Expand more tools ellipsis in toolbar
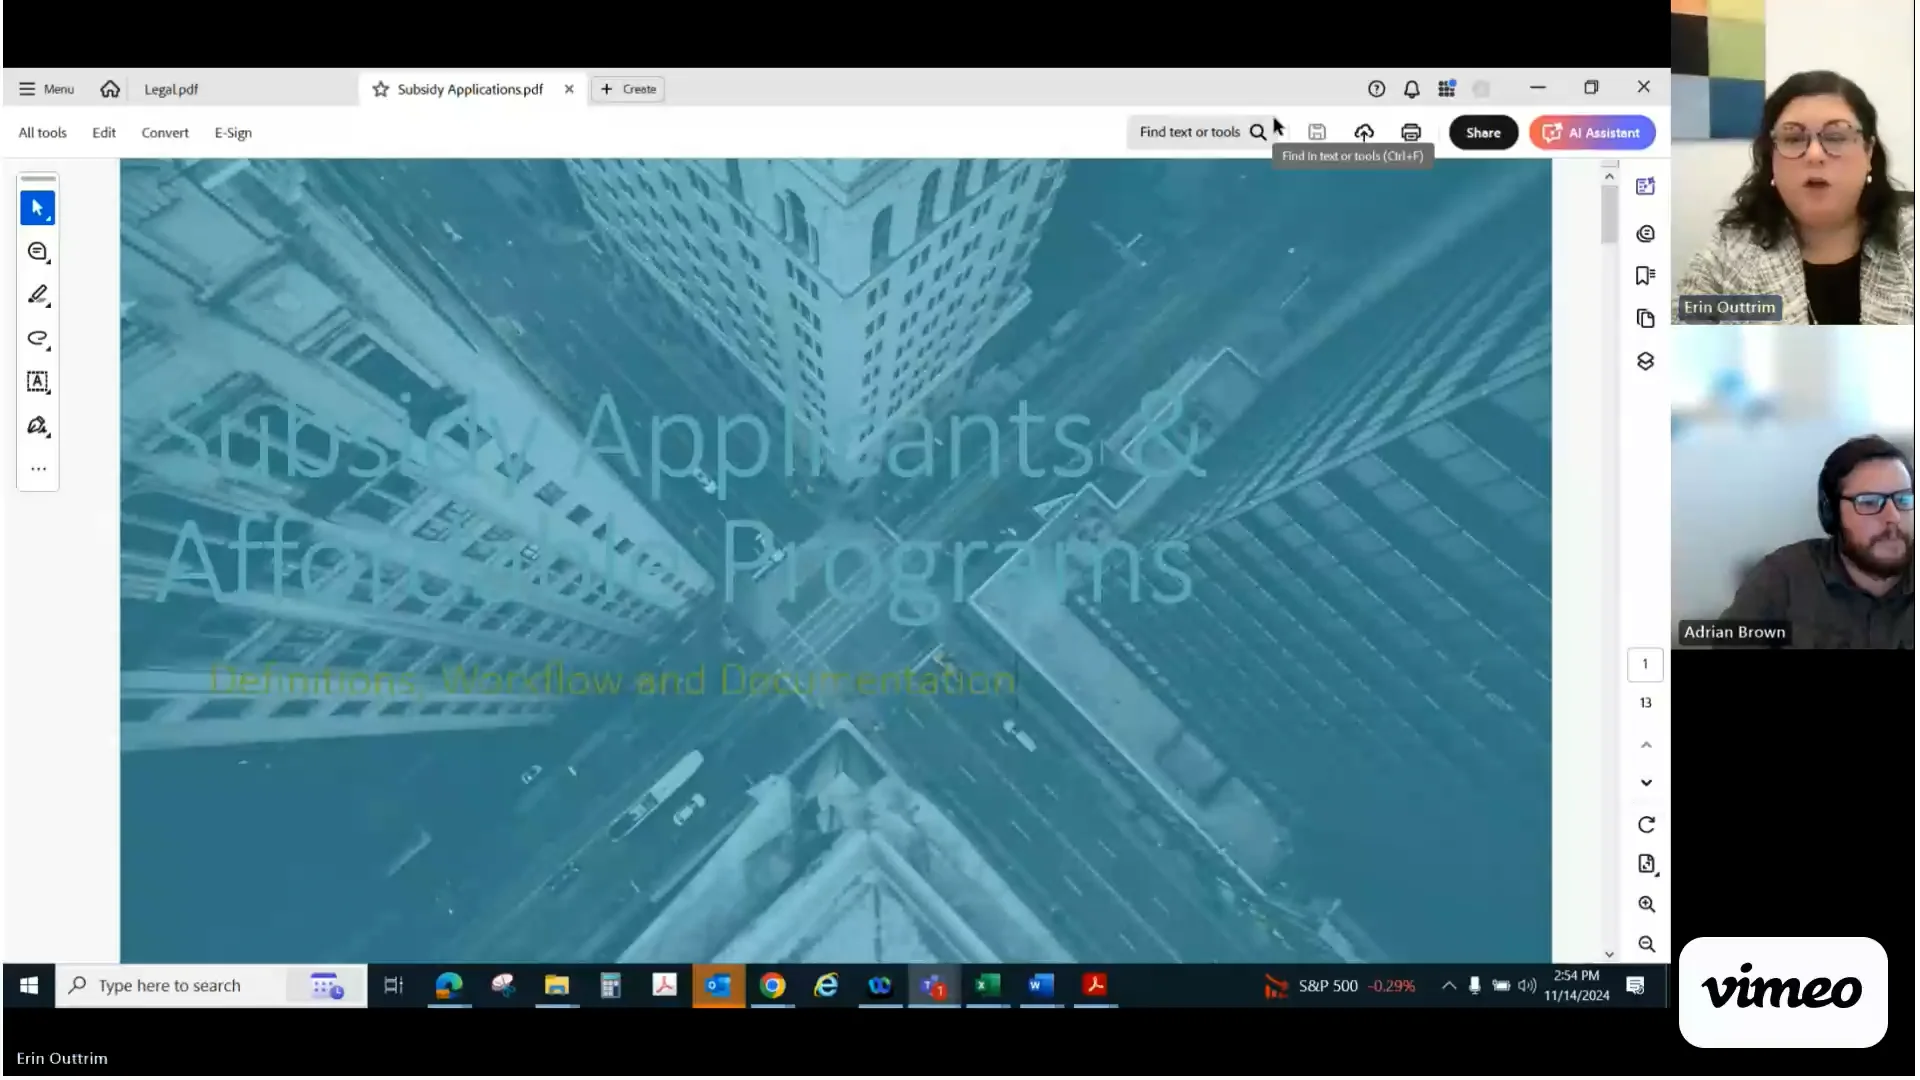The width and height of the screenshot is (1920, 1080). coord(38,469)
